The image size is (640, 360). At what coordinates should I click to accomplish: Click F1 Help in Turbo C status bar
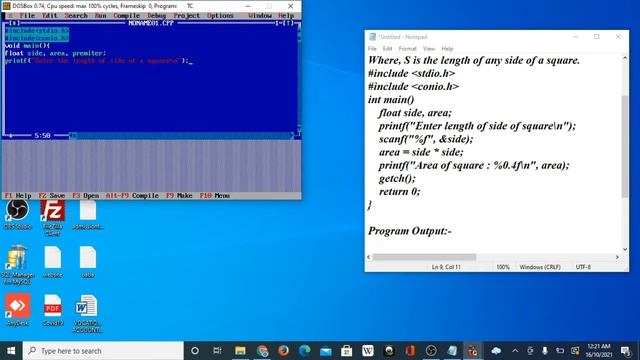(18, 196)
